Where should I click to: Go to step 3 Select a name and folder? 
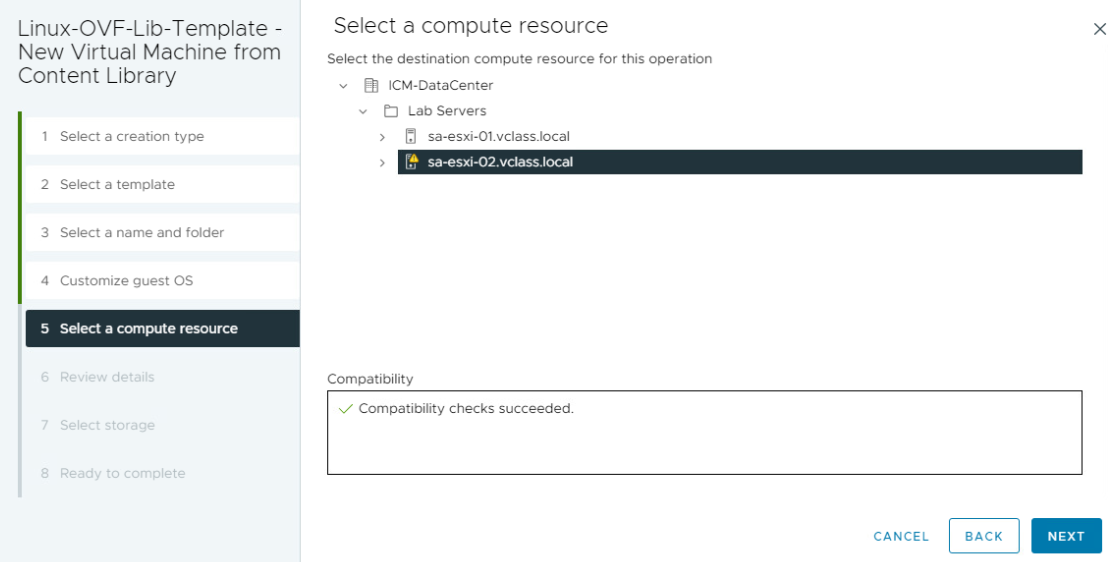[163, 232]
